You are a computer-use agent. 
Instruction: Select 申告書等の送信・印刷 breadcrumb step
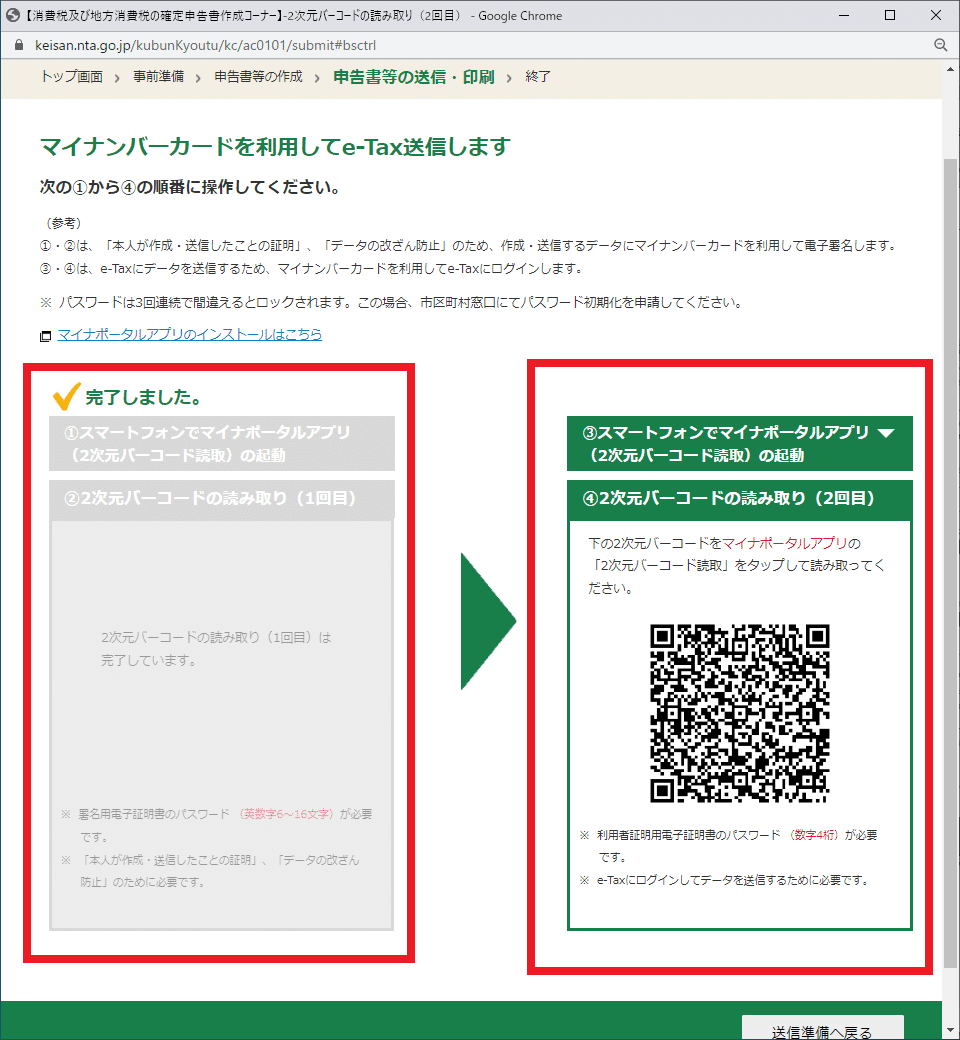[413, 77]
